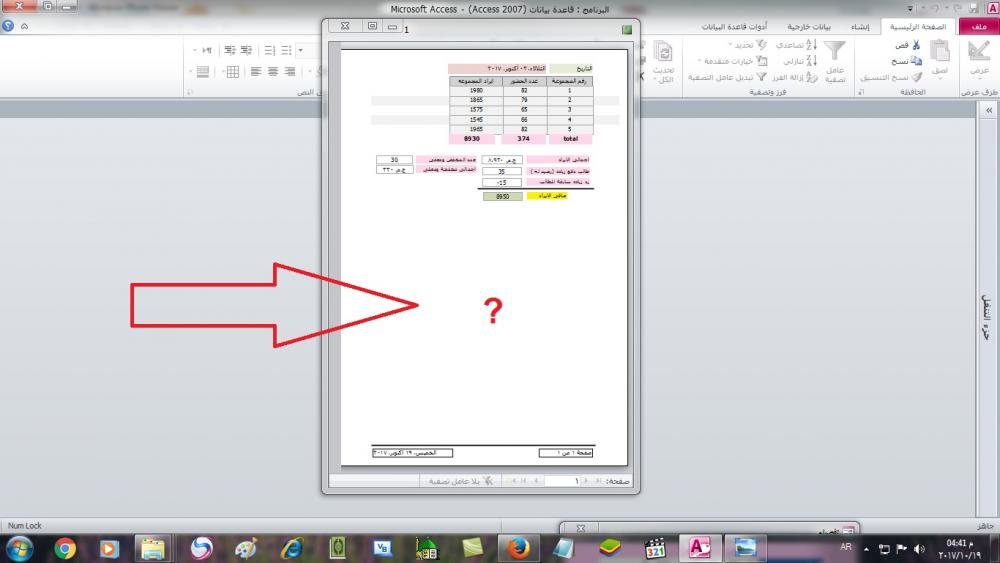Click the No Filter (بلا عامل تصفية) button
This screenshot has width=1000, height=563.
[460, 481]
